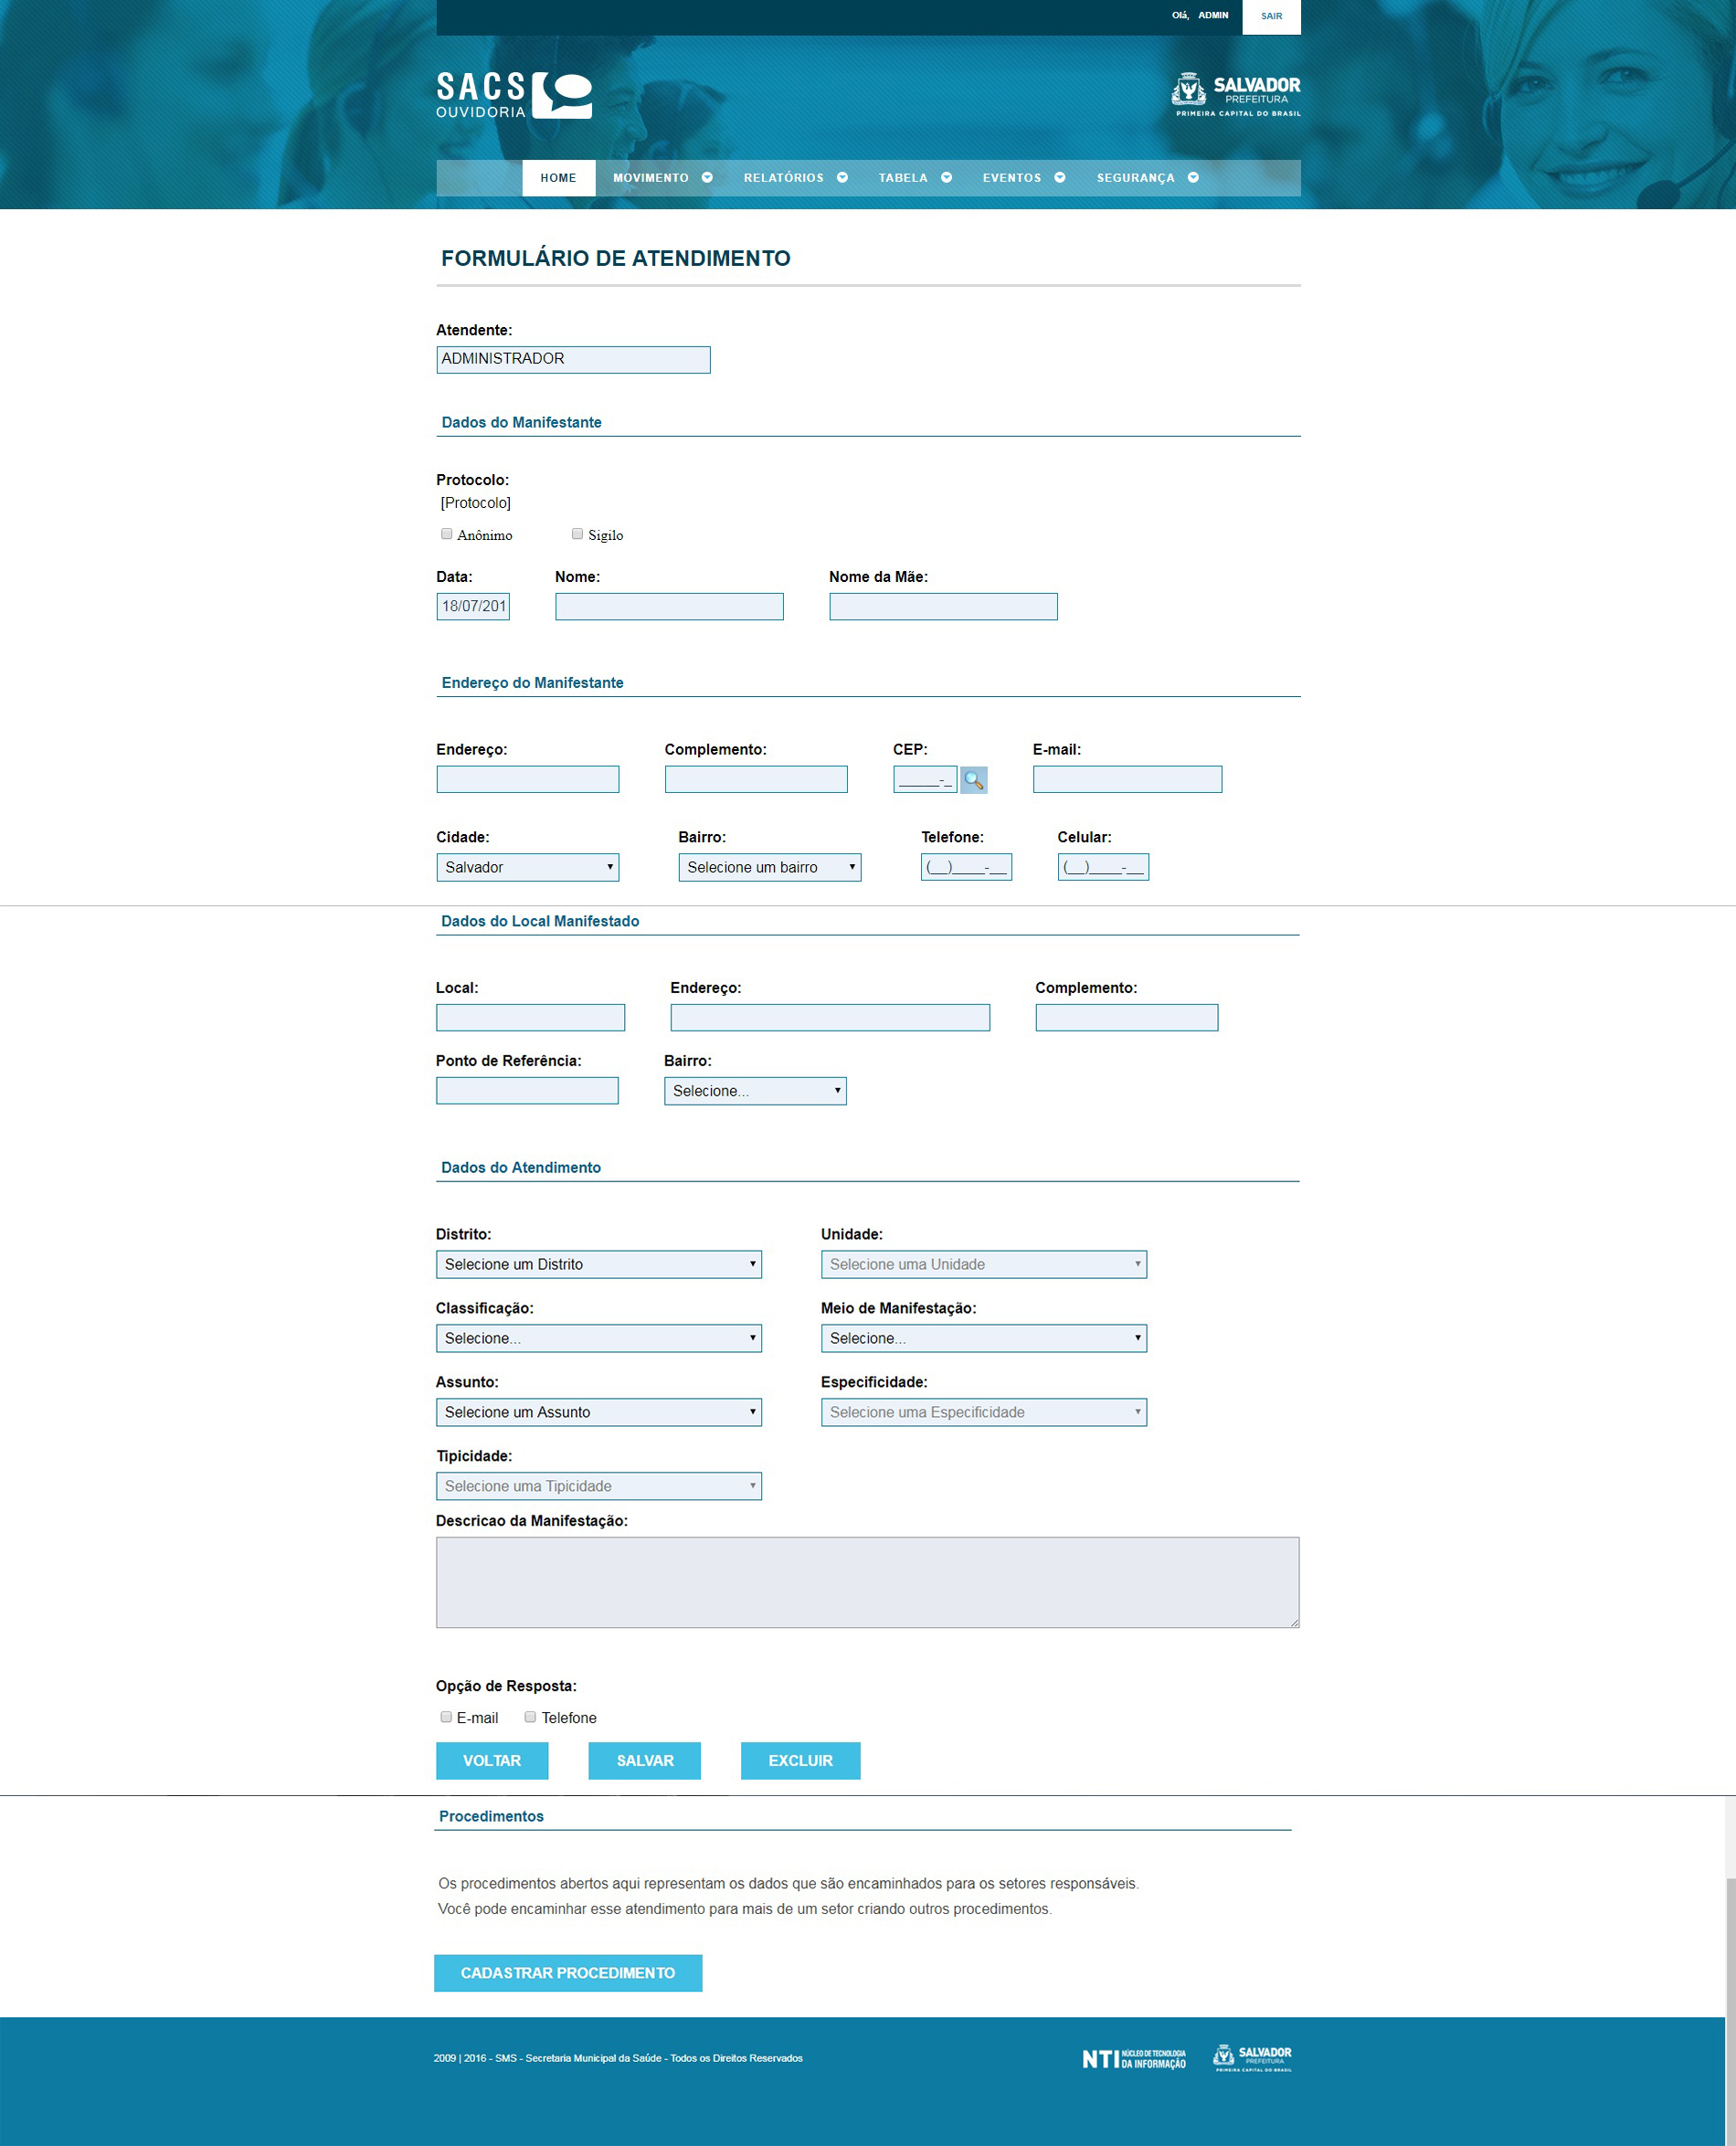Open the Movimento menu chevron icon
1736x2146 pixels.
[x=707, y=177]
